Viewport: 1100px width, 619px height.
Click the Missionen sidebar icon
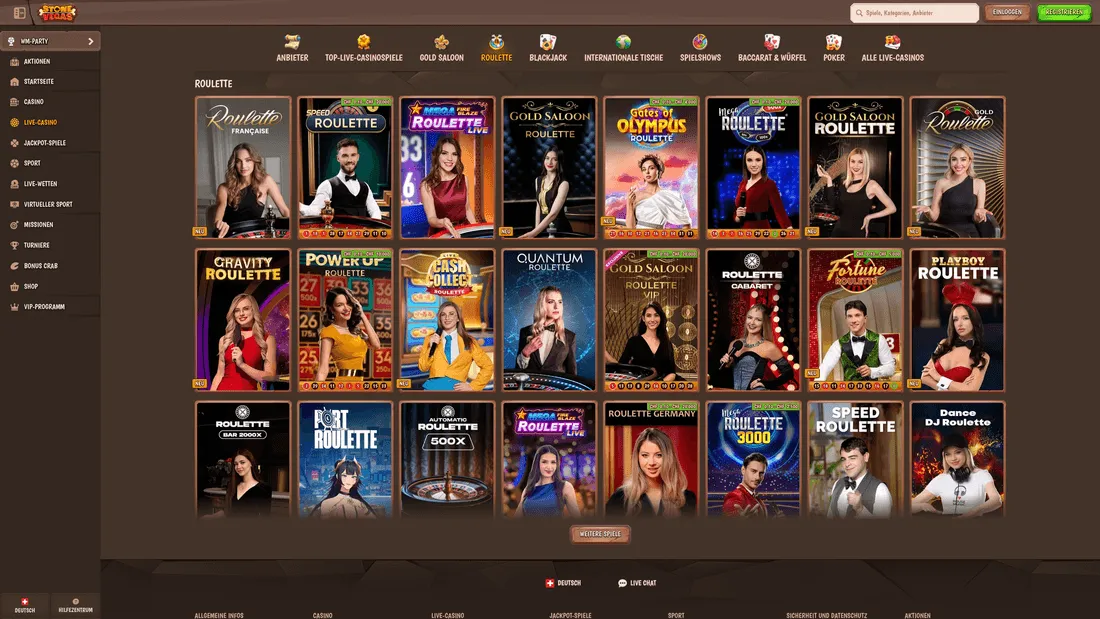click(14, 225)
